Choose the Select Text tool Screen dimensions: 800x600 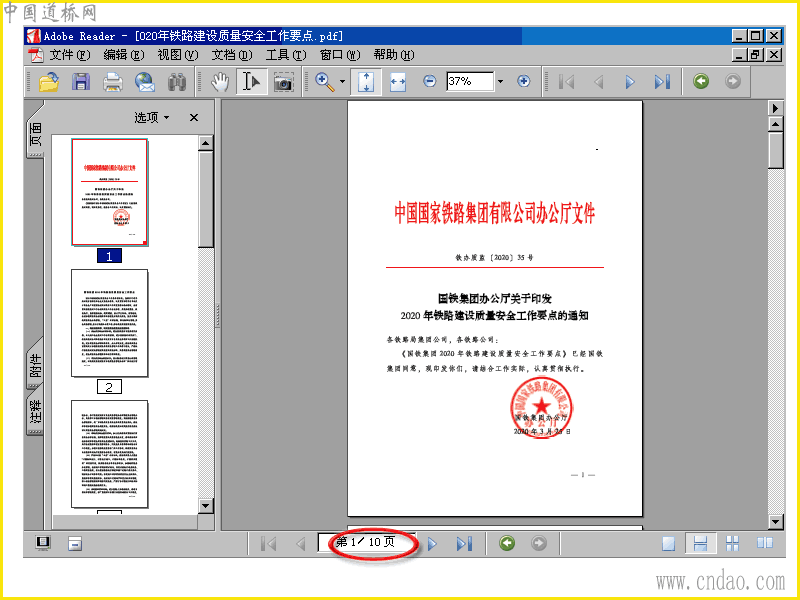[x=252, y=82]
